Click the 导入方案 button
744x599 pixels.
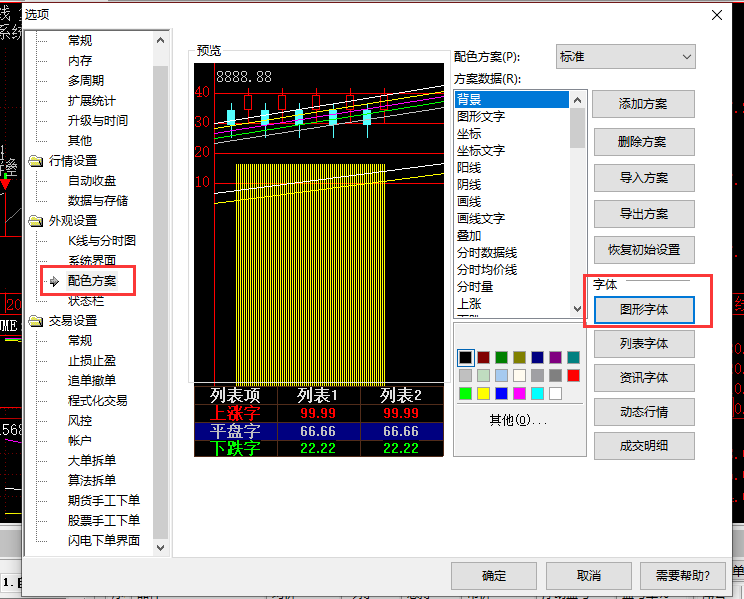click(x=644, y=178)
